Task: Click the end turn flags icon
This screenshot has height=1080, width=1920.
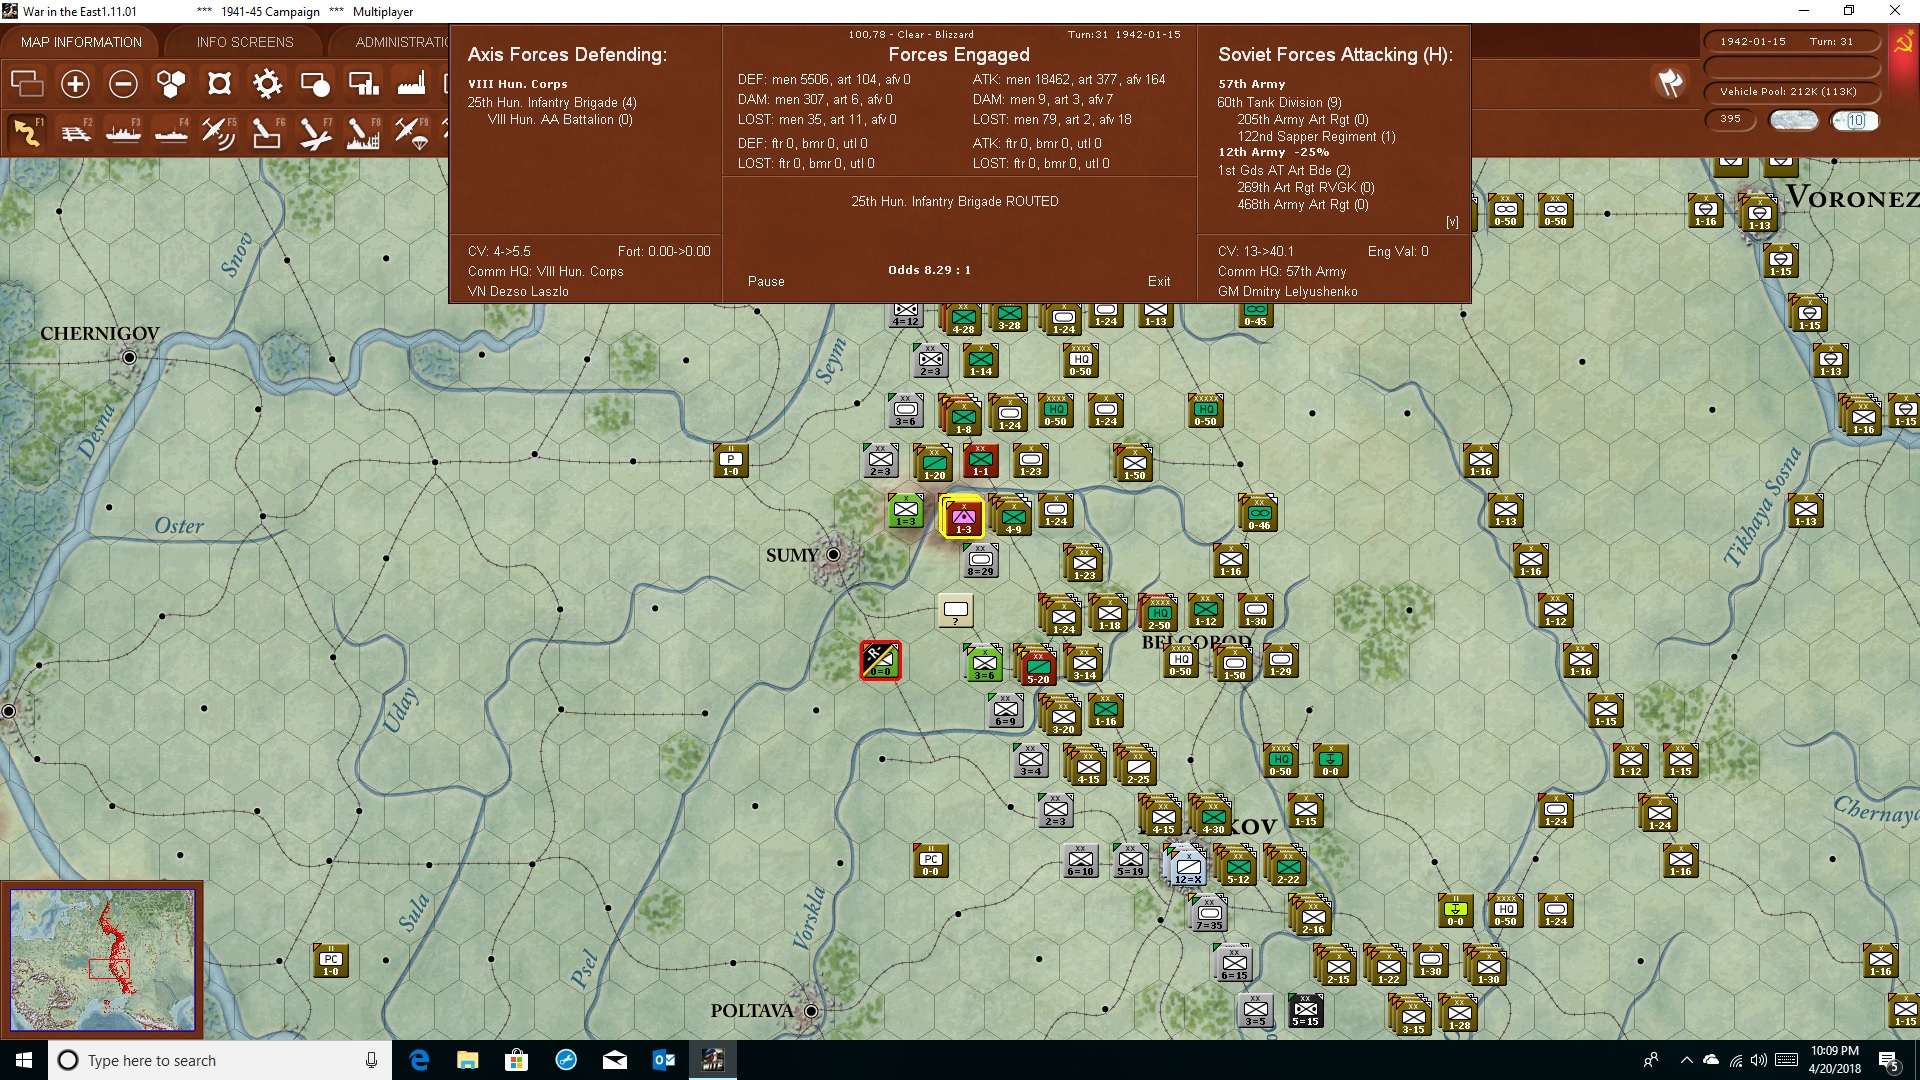Action: (x=1670, y=84)
